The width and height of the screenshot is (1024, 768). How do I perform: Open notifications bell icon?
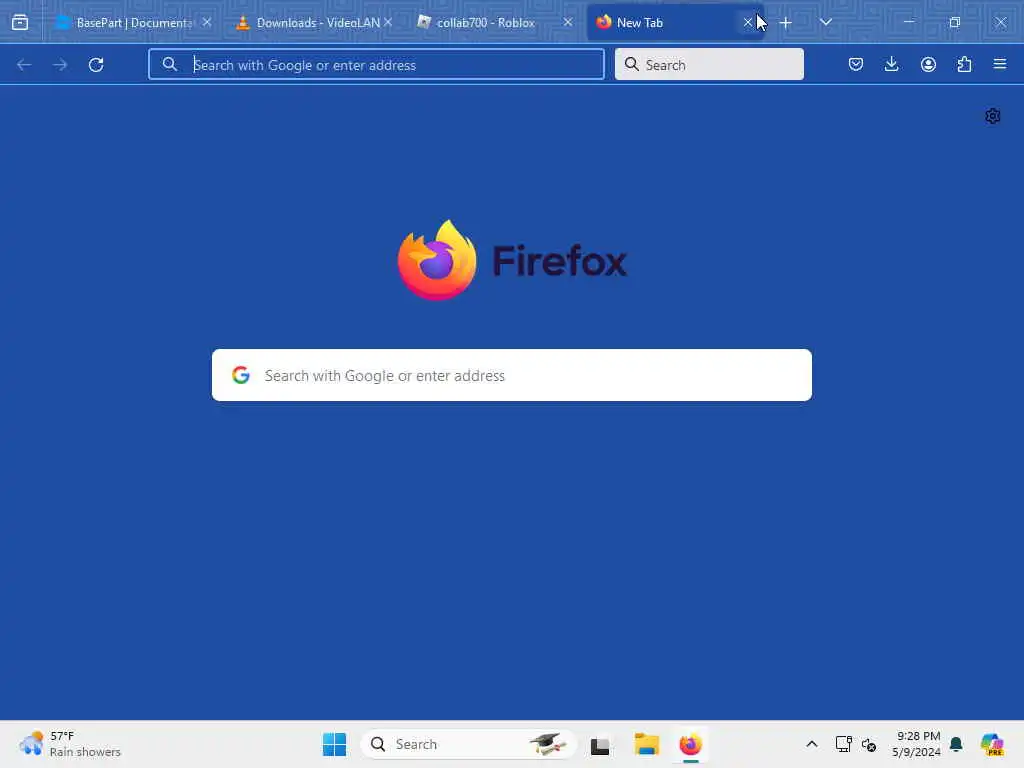956,744
